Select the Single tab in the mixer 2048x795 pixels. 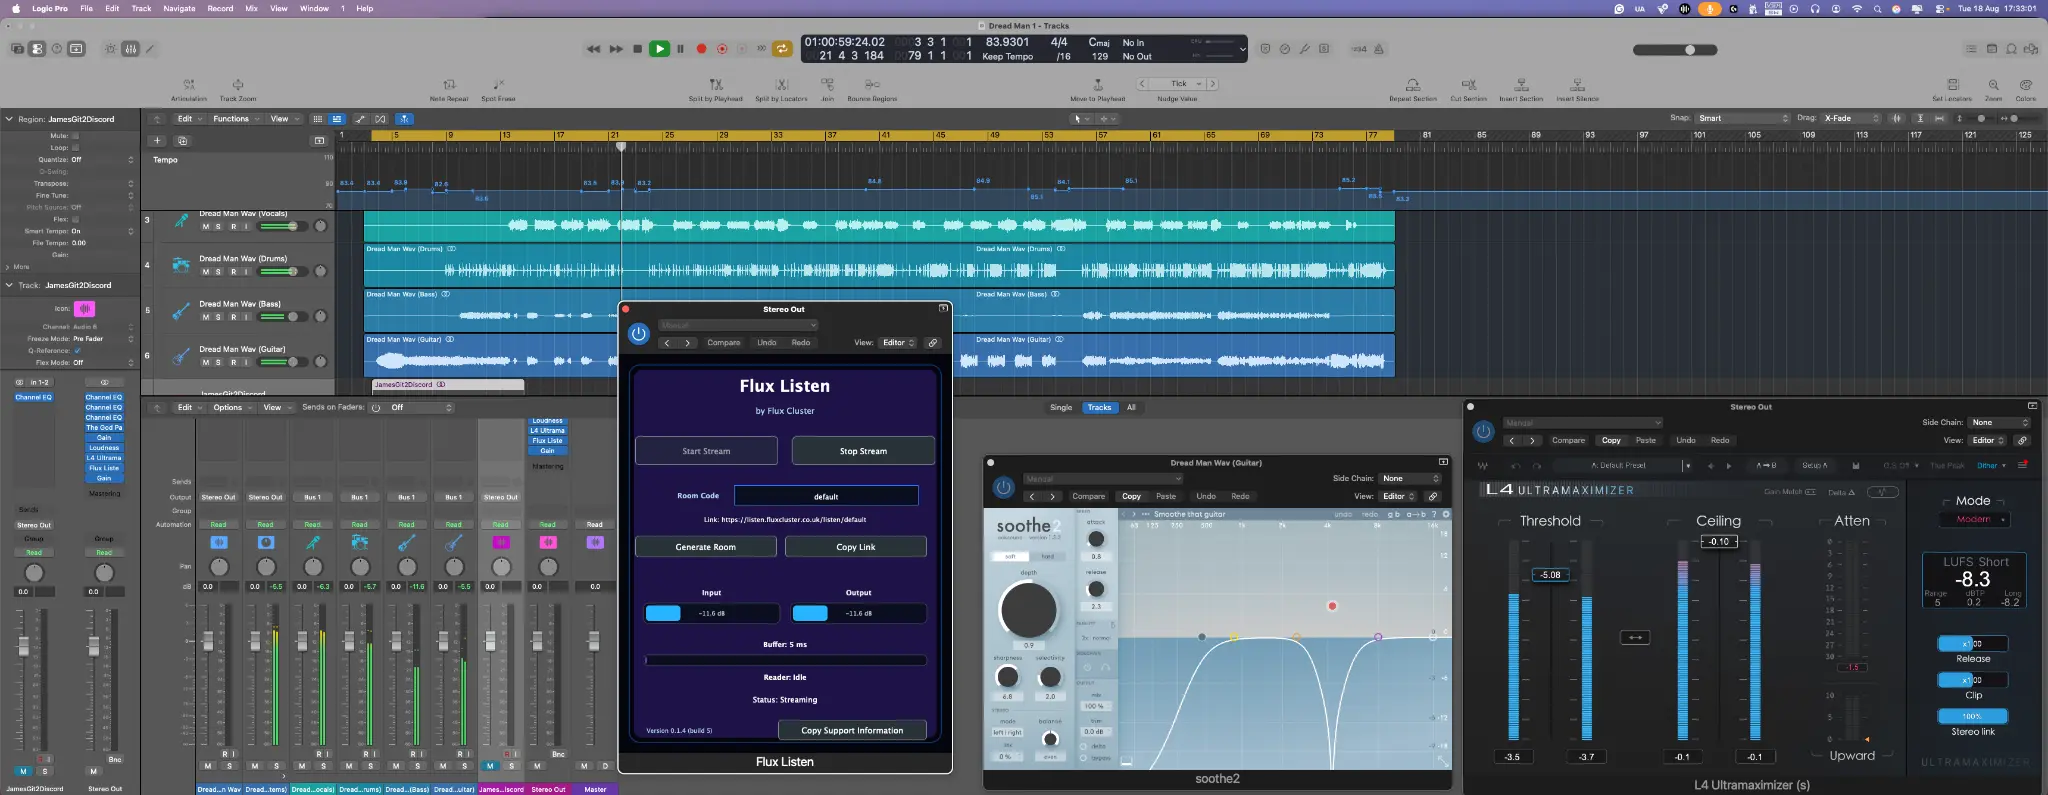pos(1061,408)
